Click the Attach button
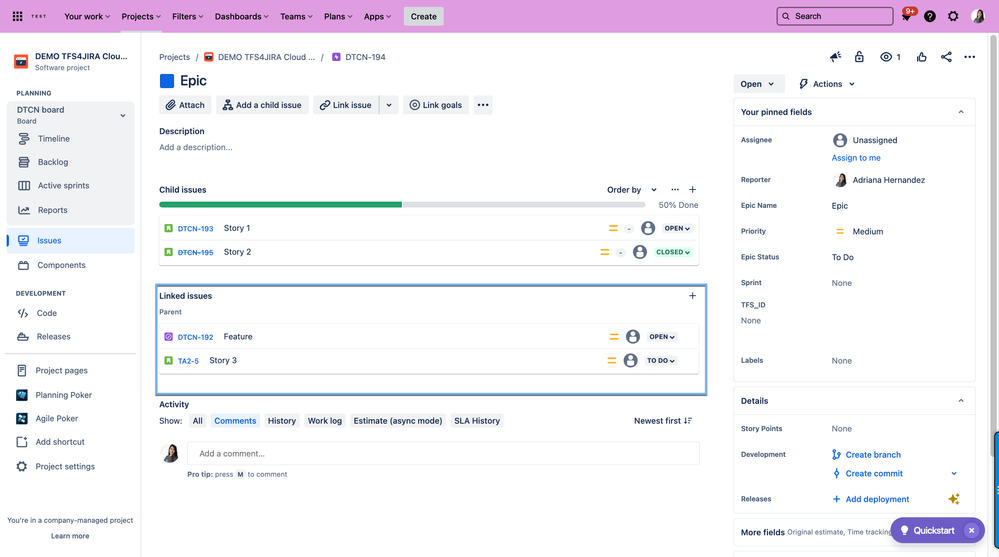 click(x=185, y=105)
